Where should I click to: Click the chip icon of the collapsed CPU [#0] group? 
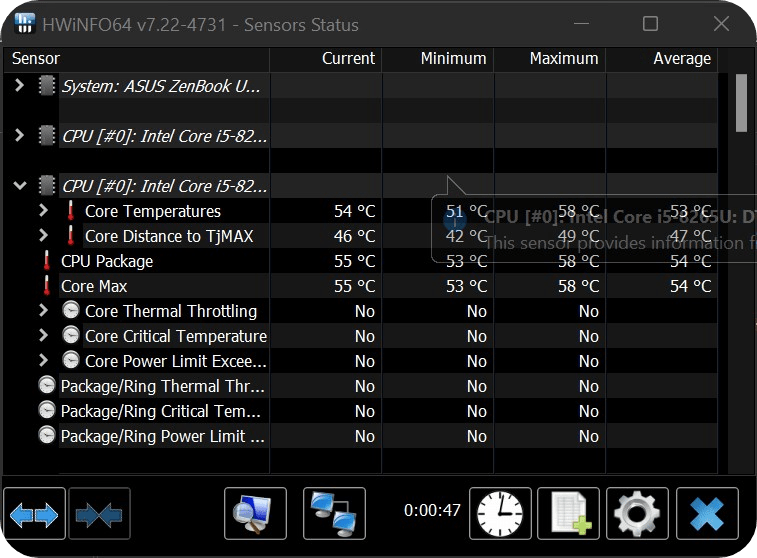(x=47, y=136)
